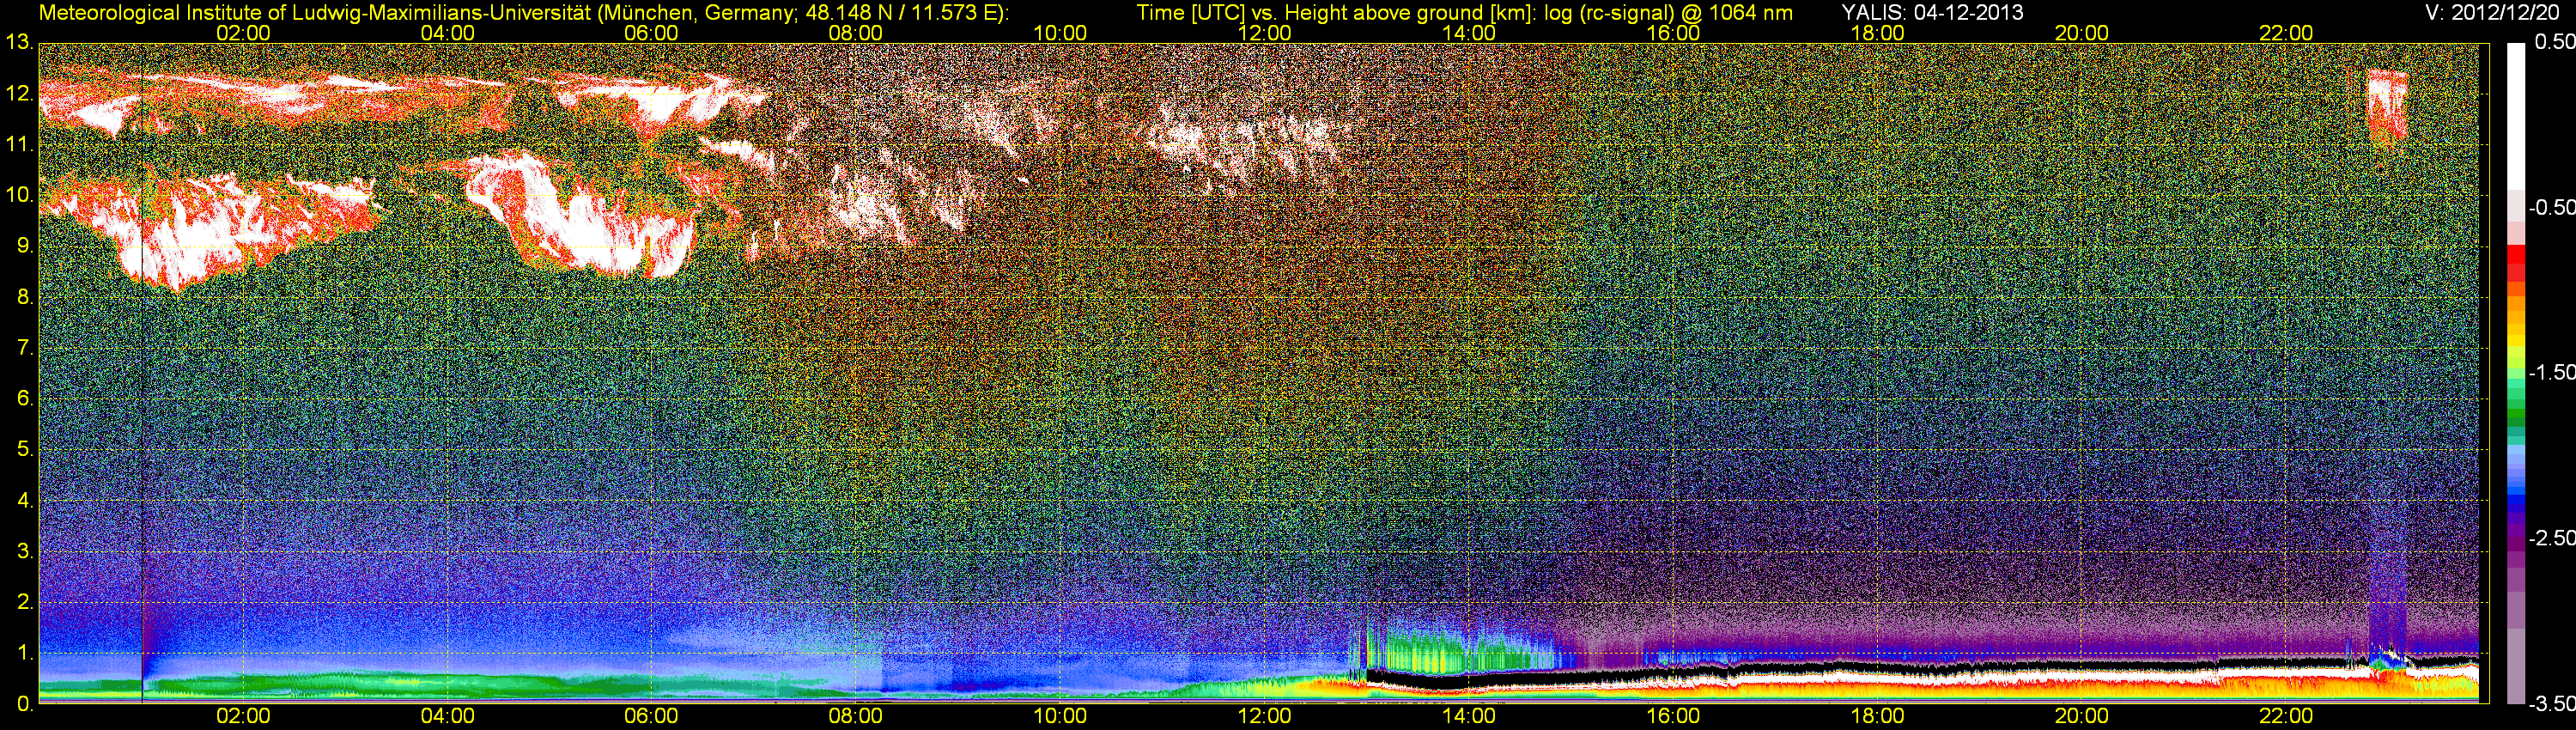This screenshot has height=730, width=2576.
Task: Click 18:00 on the top time axis
Action: tap(1877, 33)
